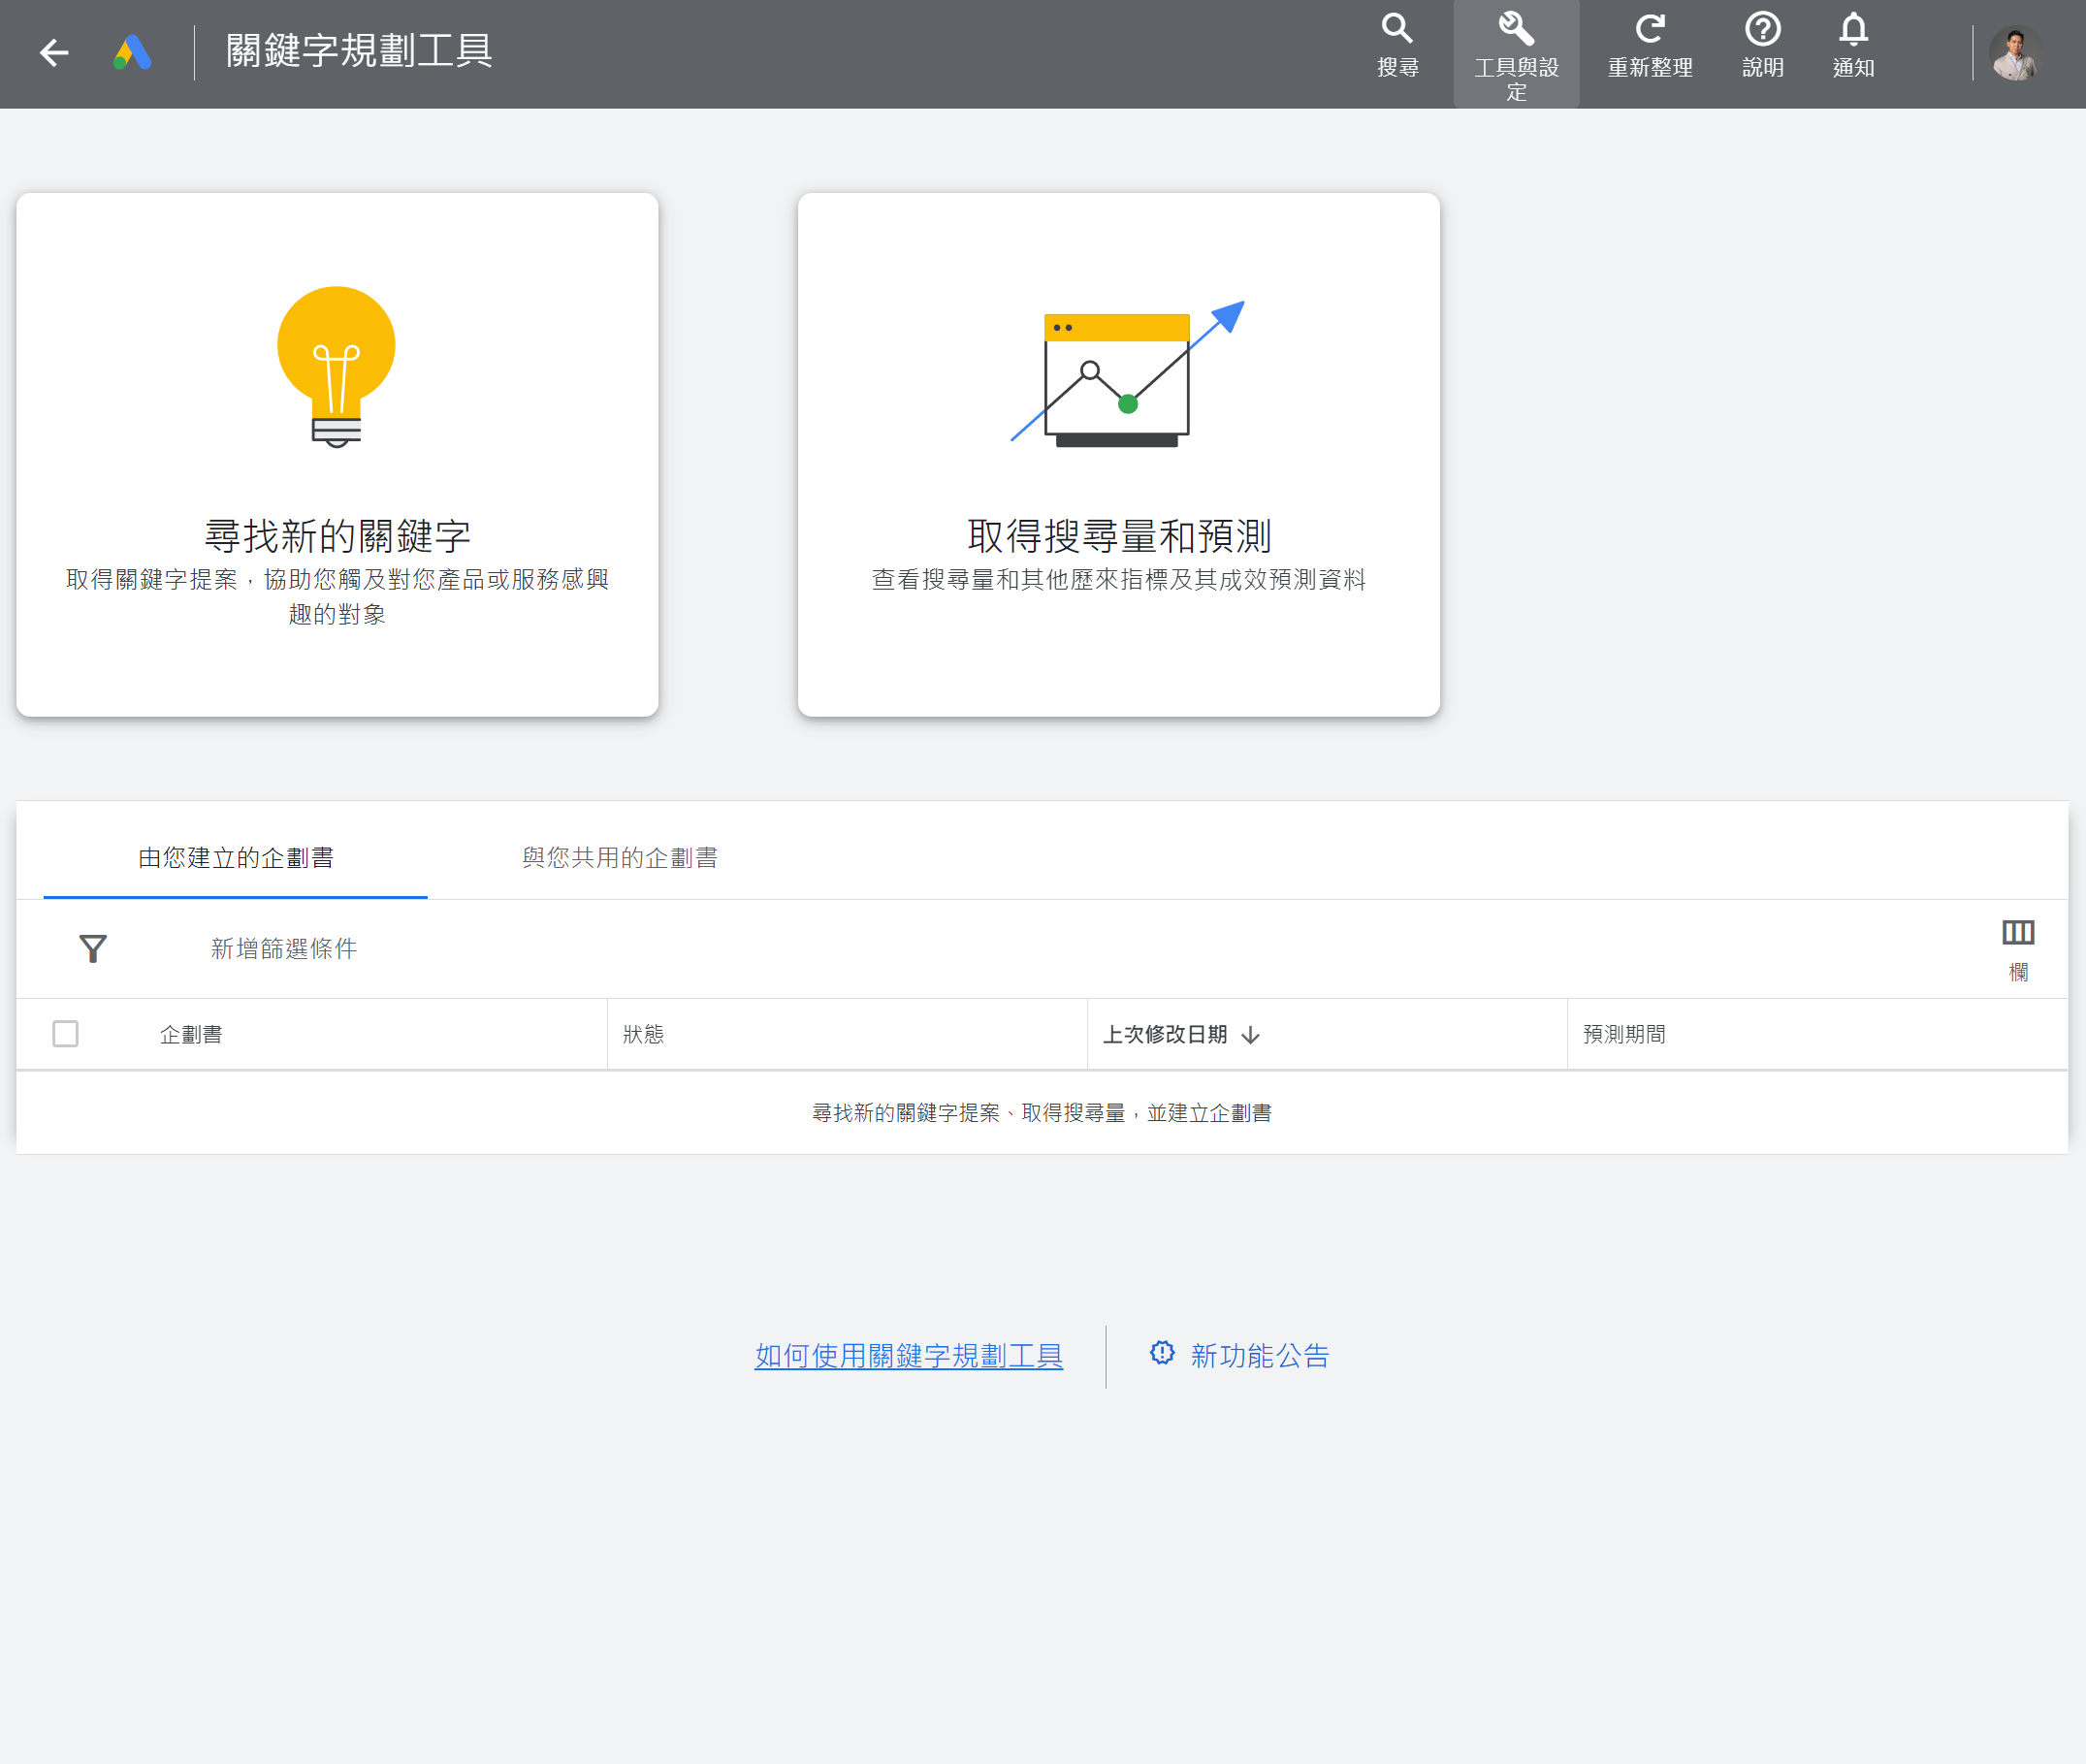The image size is (2086, 1764).
Task: Click the back arrow icon
Action: pyautogui.click(x=54, y=52)
